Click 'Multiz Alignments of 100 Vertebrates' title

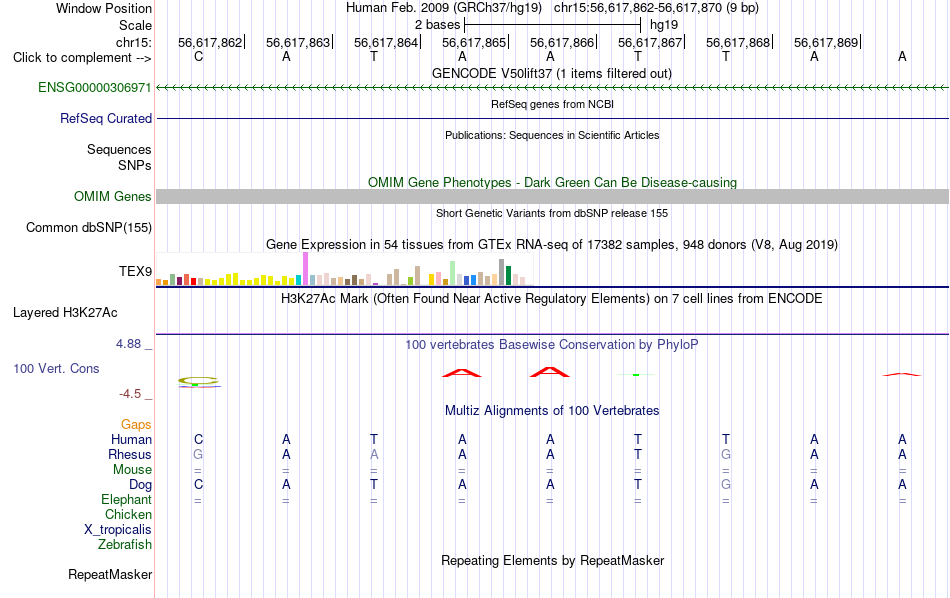(x=552, y=410)
